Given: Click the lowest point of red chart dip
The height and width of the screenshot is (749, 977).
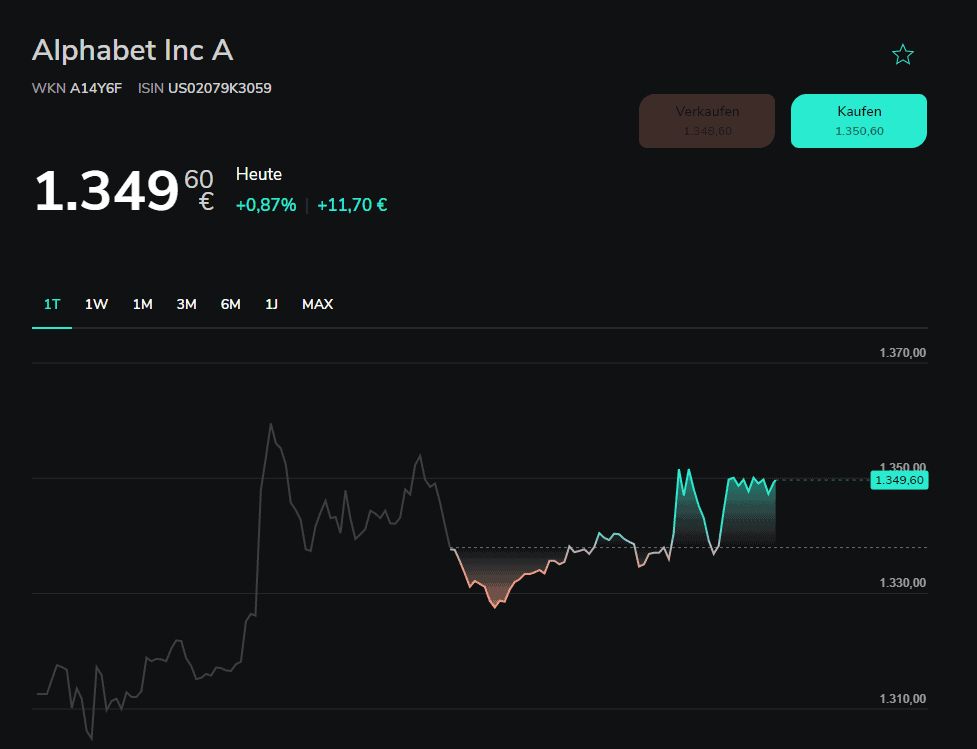Looking at the screenshot, I should point(494,606).
